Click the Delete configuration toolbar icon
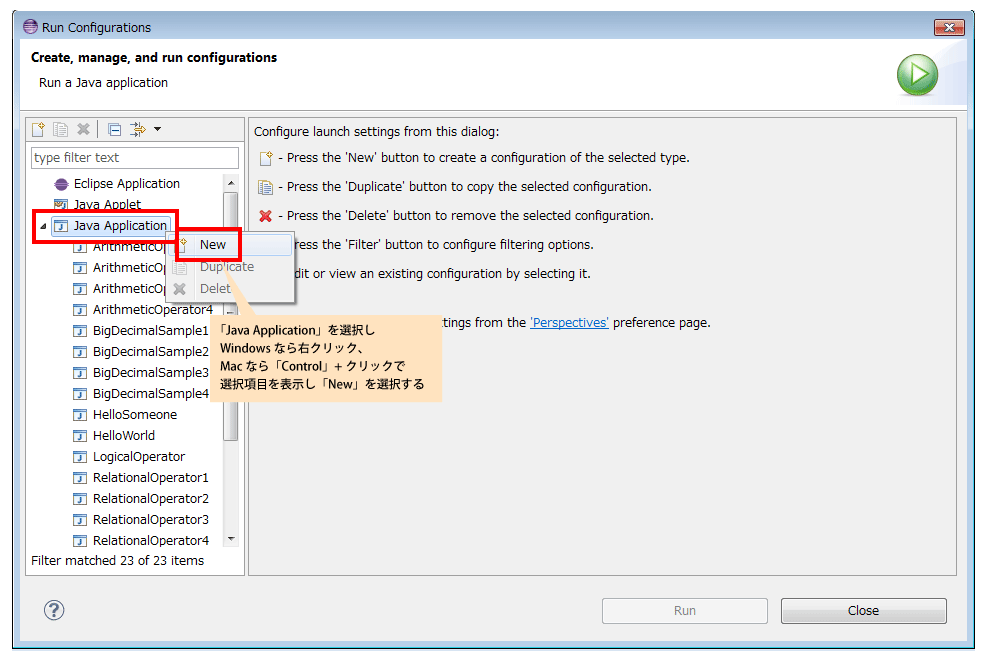Image resolution: width=985 pixels, height=661 pixels. (84, 129)
